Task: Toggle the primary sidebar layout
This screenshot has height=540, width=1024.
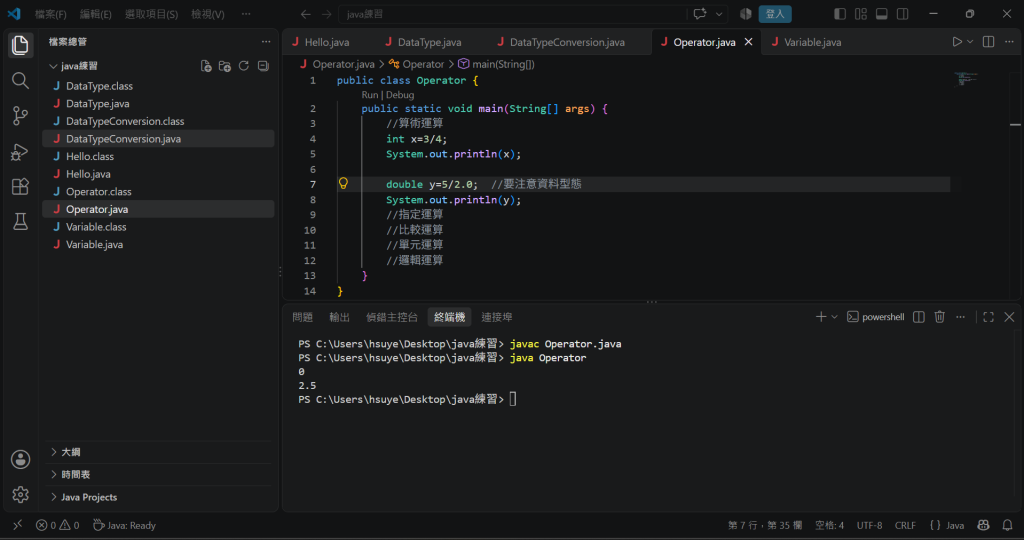Action: [840, 14]
